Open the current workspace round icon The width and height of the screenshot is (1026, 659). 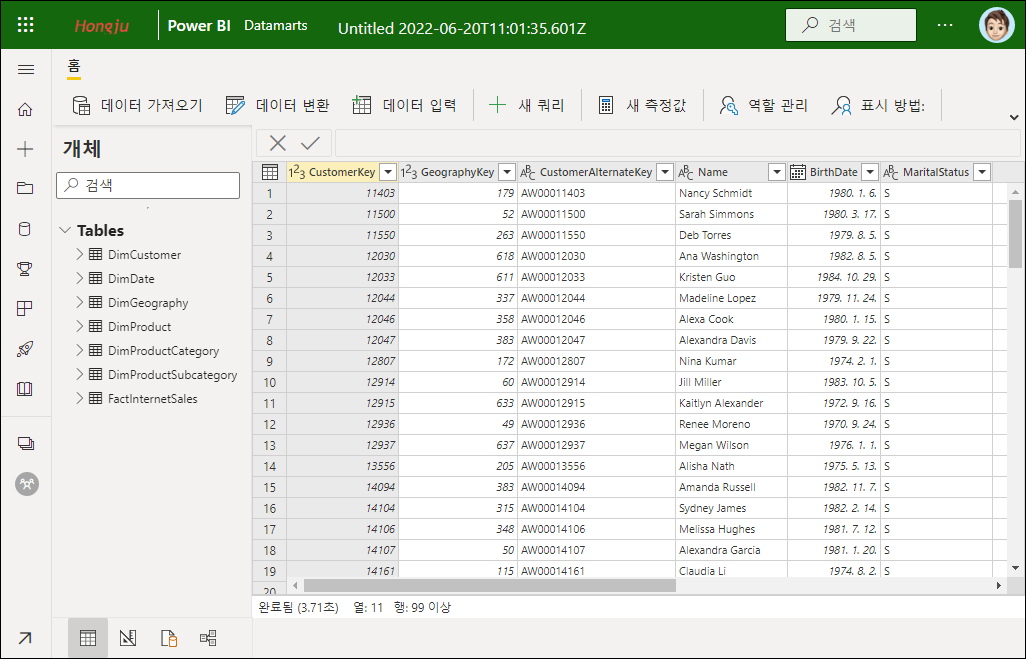pos(27,484)
